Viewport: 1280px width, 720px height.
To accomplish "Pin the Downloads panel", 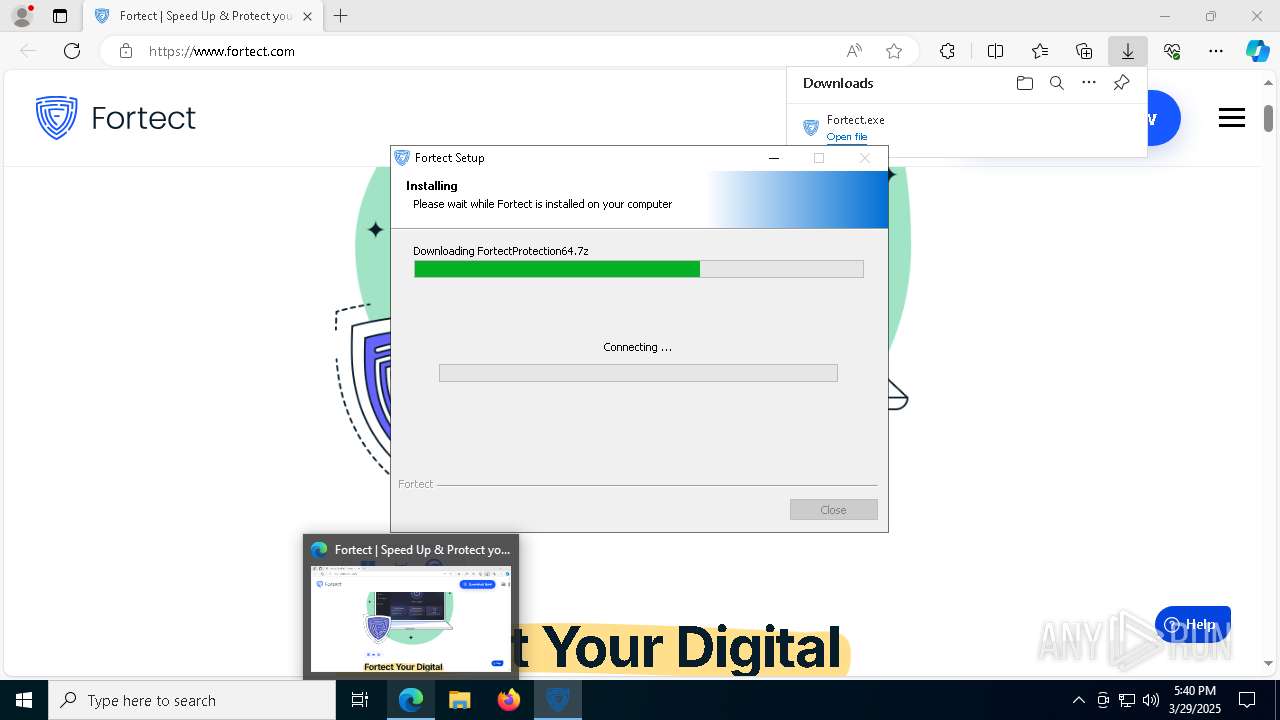I will [x=1121, y=83].
